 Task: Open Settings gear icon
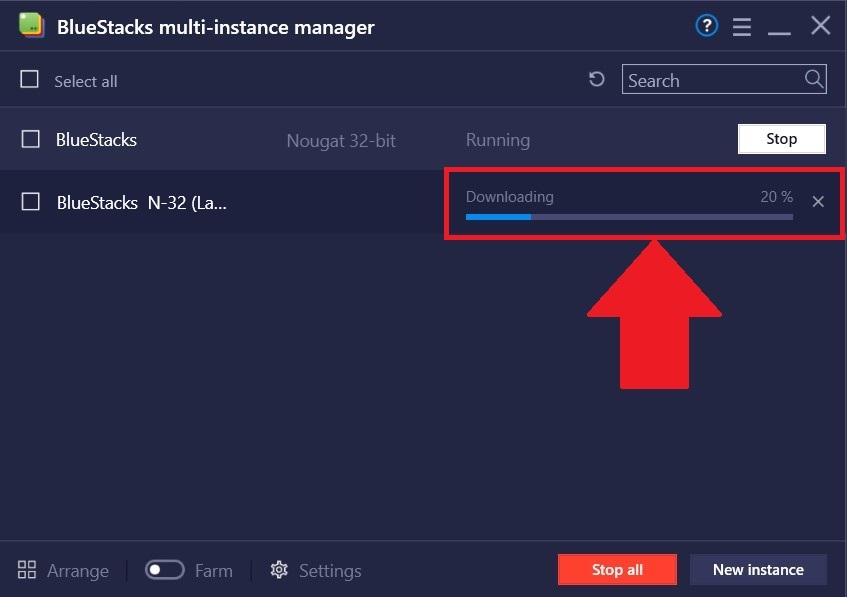pyautogui.click(x=279, y=569)
